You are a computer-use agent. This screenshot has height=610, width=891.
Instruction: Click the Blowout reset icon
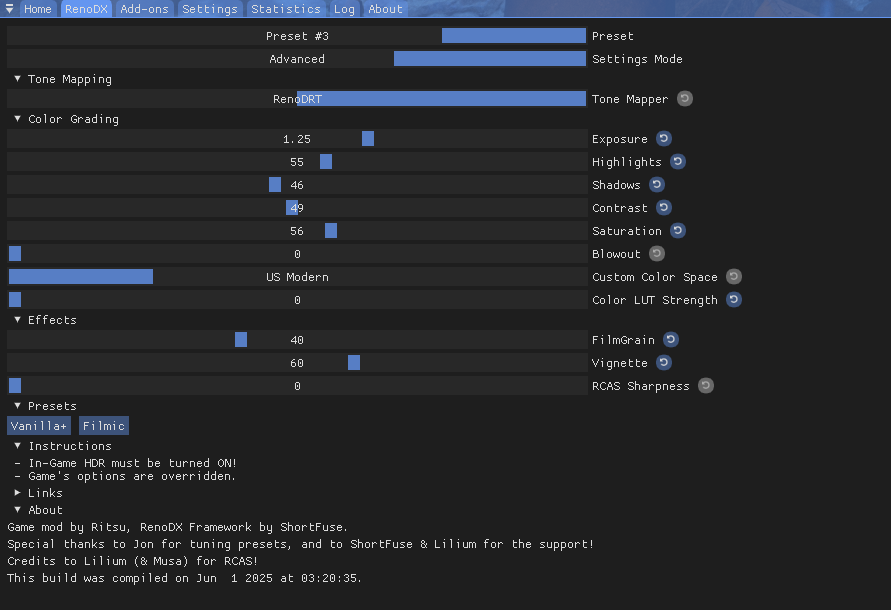coord(657,254)
